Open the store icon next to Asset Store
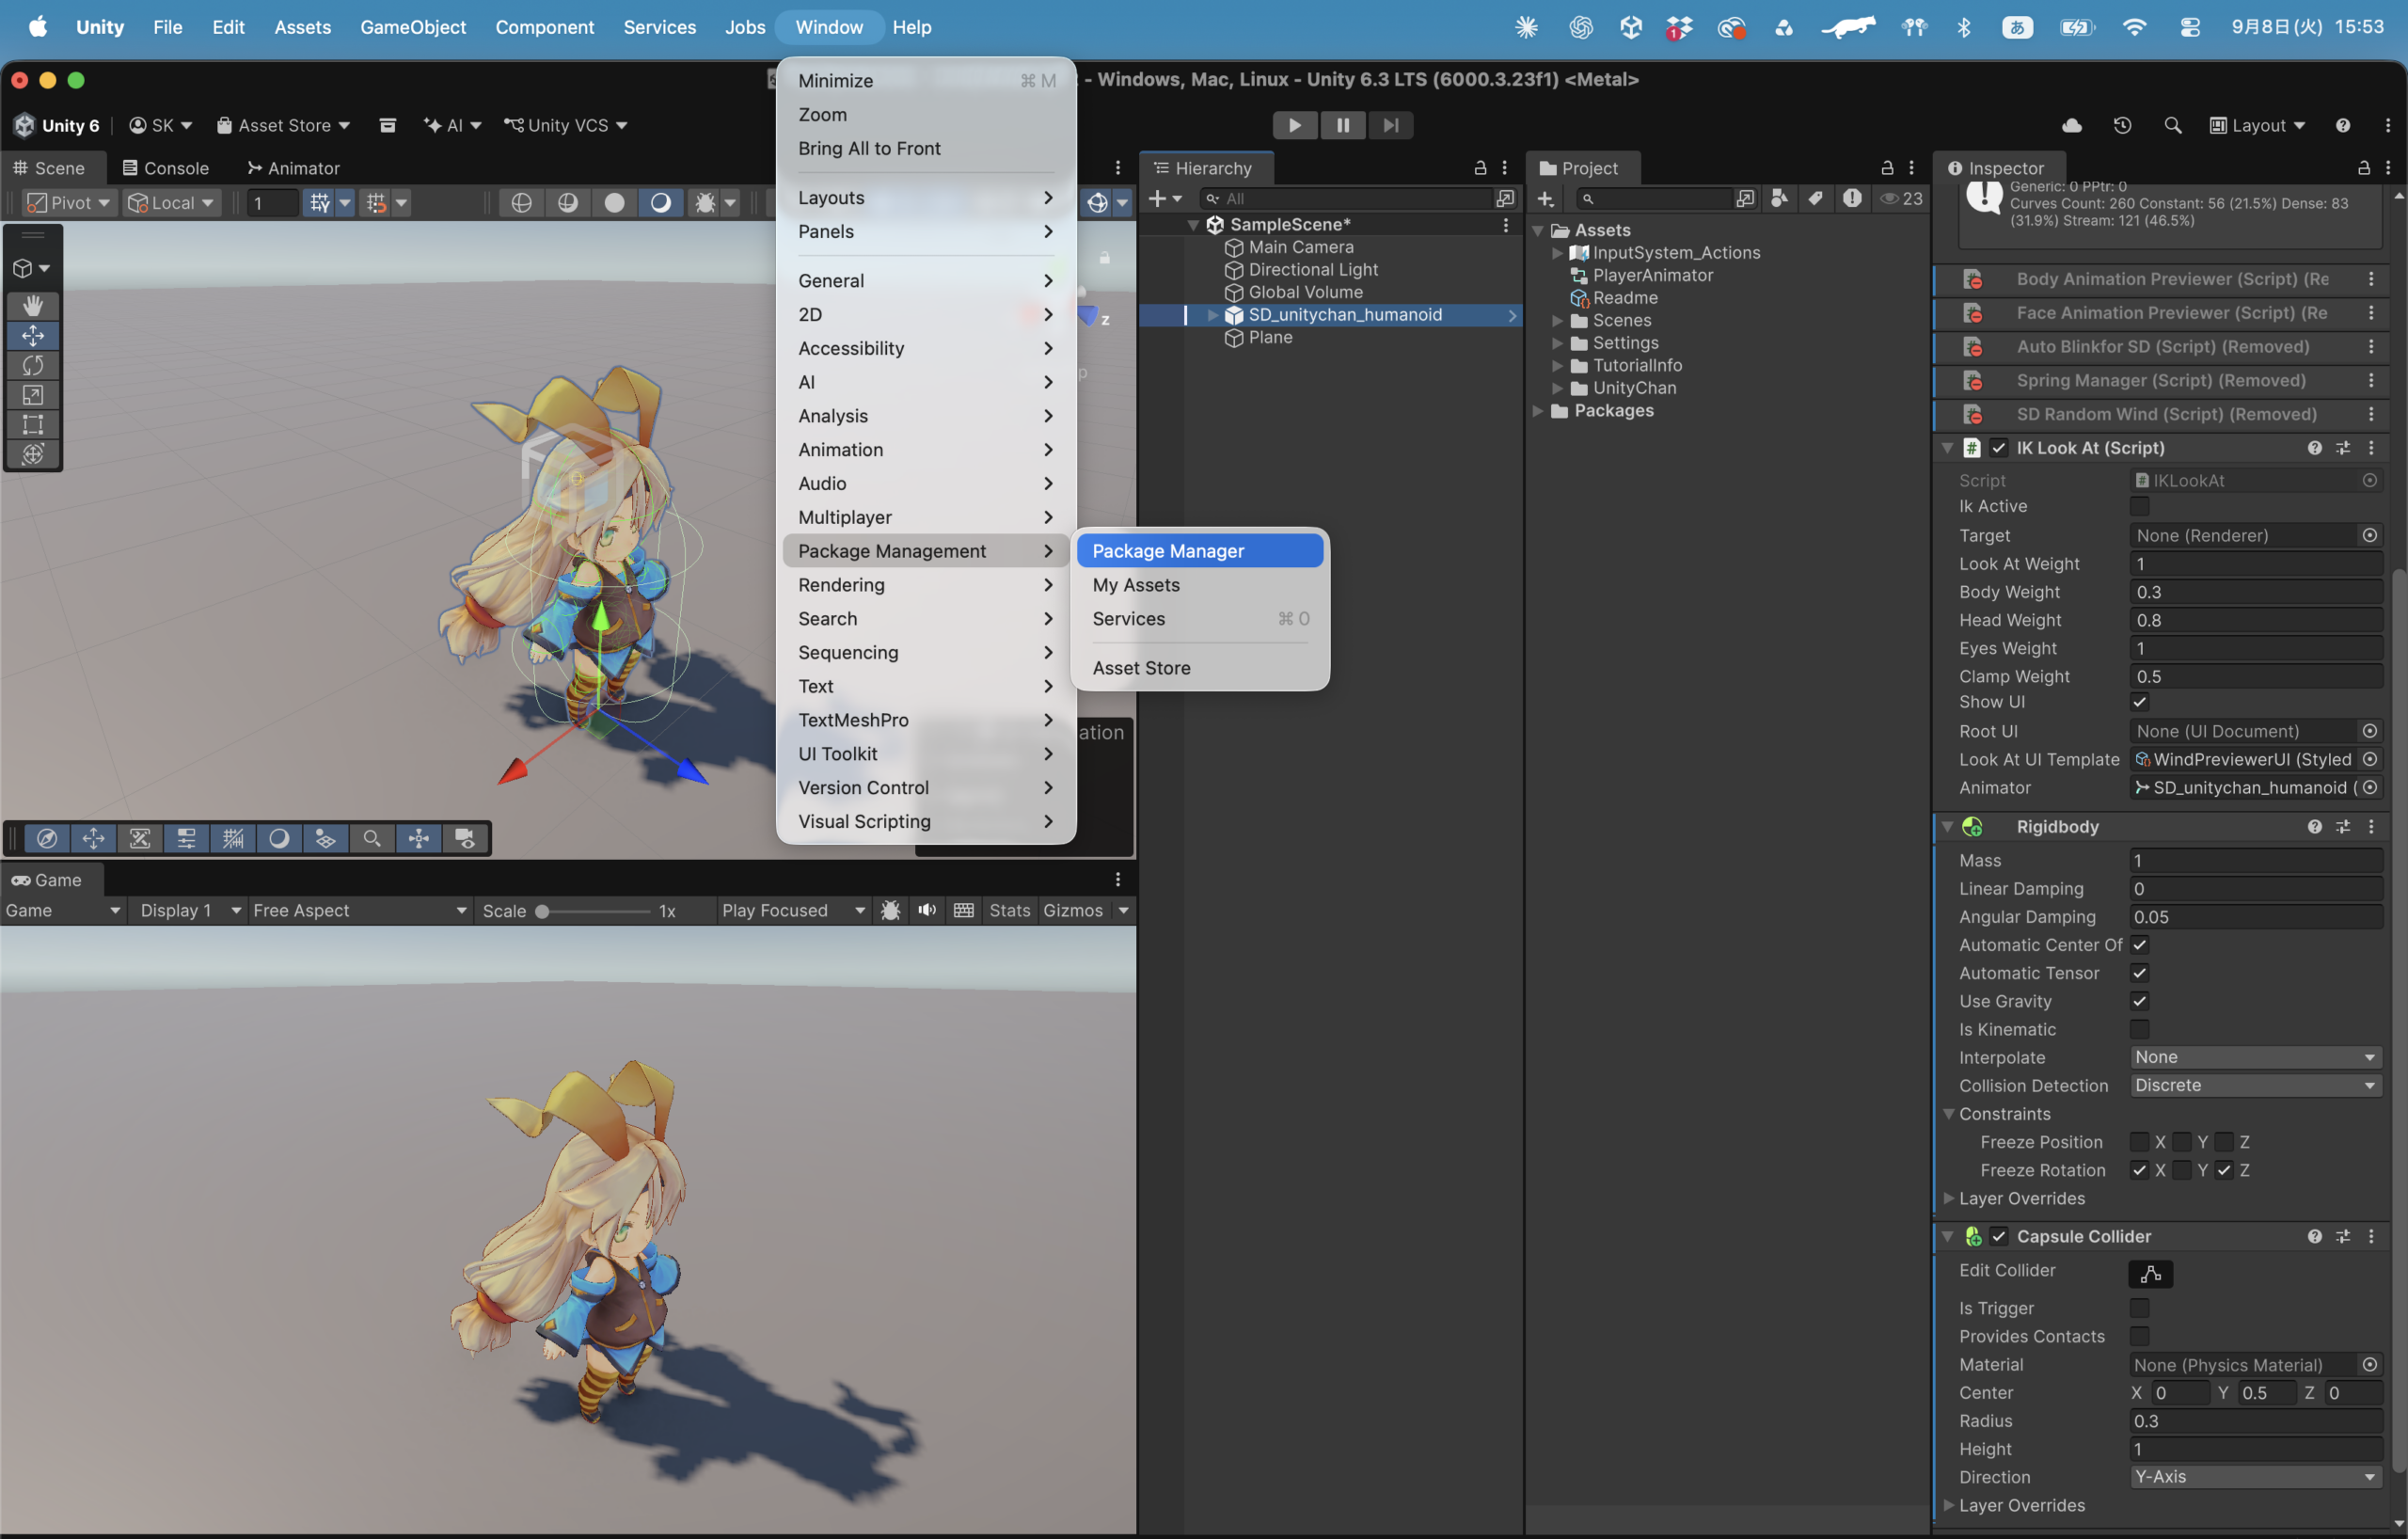This screenshot has height=1539, width=2408. click(388, 125)
